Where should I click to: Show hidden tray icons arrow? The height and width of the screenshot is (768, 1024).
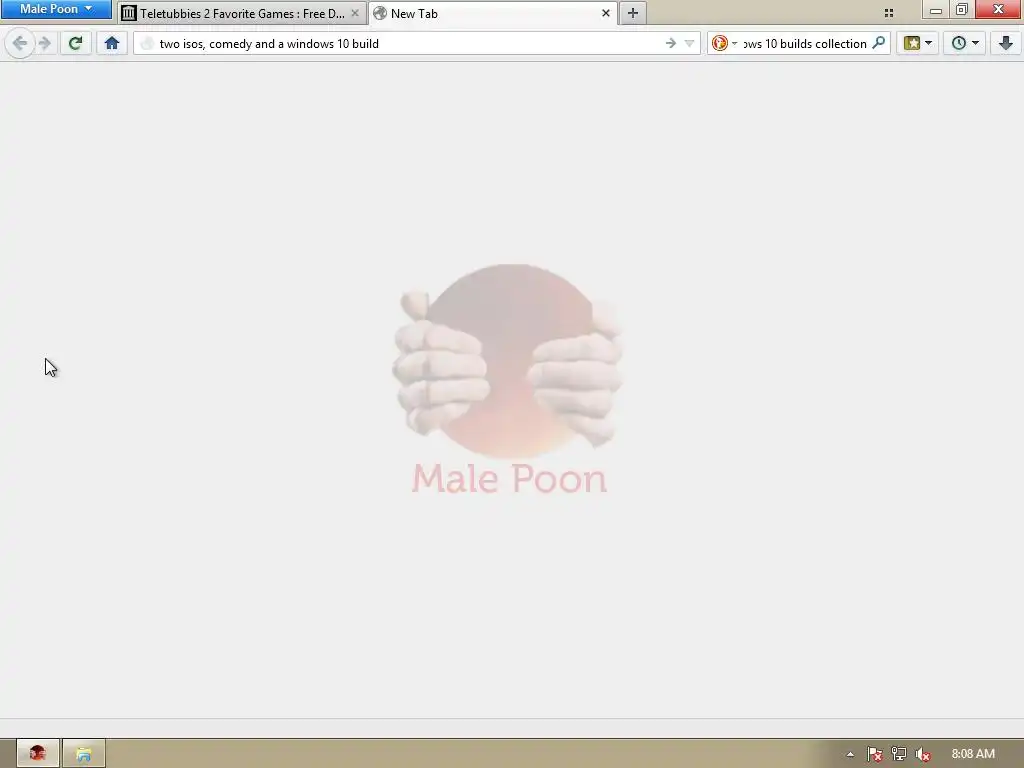click(x=850, y=754)
